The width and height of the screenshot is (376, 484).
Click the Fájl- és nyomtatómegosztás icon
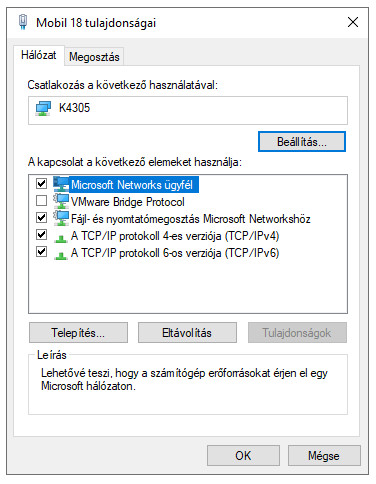[61, 218]
